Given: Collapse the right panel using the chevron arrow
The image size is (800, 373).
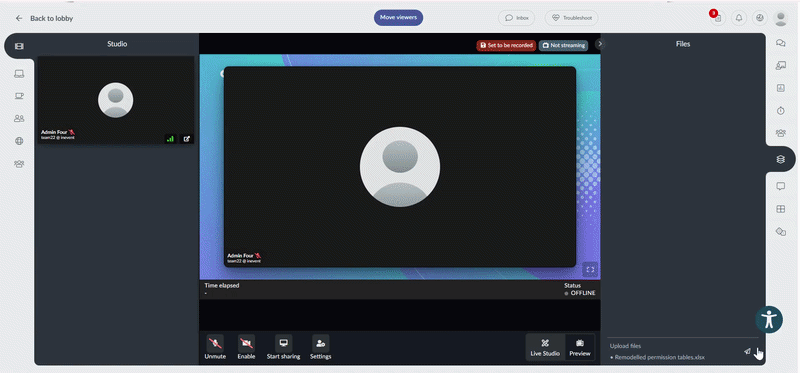Looking at the screenshot, I should pos(600,44).
